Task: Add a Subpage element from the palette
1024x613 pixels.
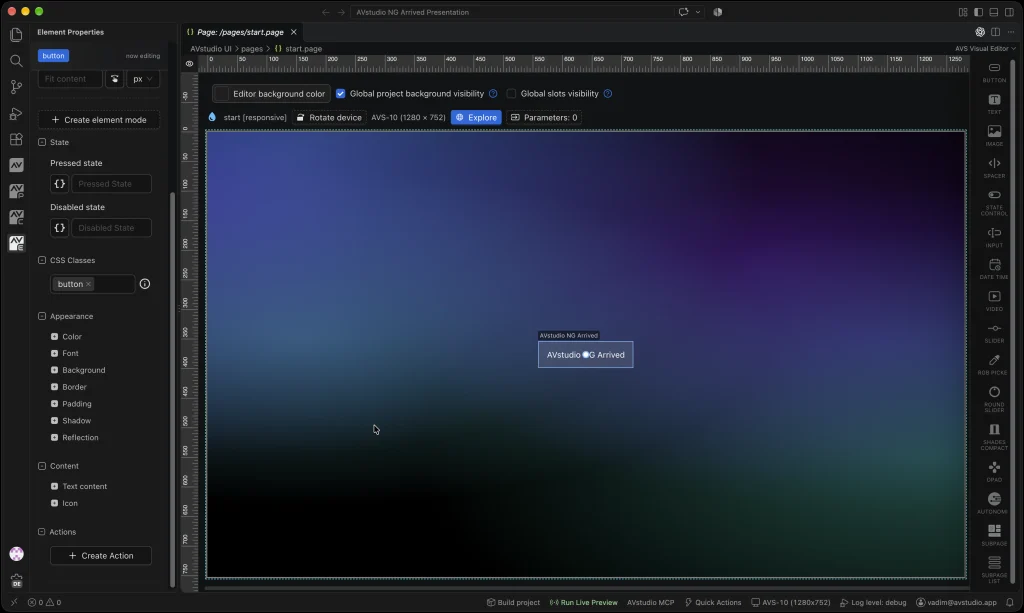Action: point(994,535)
